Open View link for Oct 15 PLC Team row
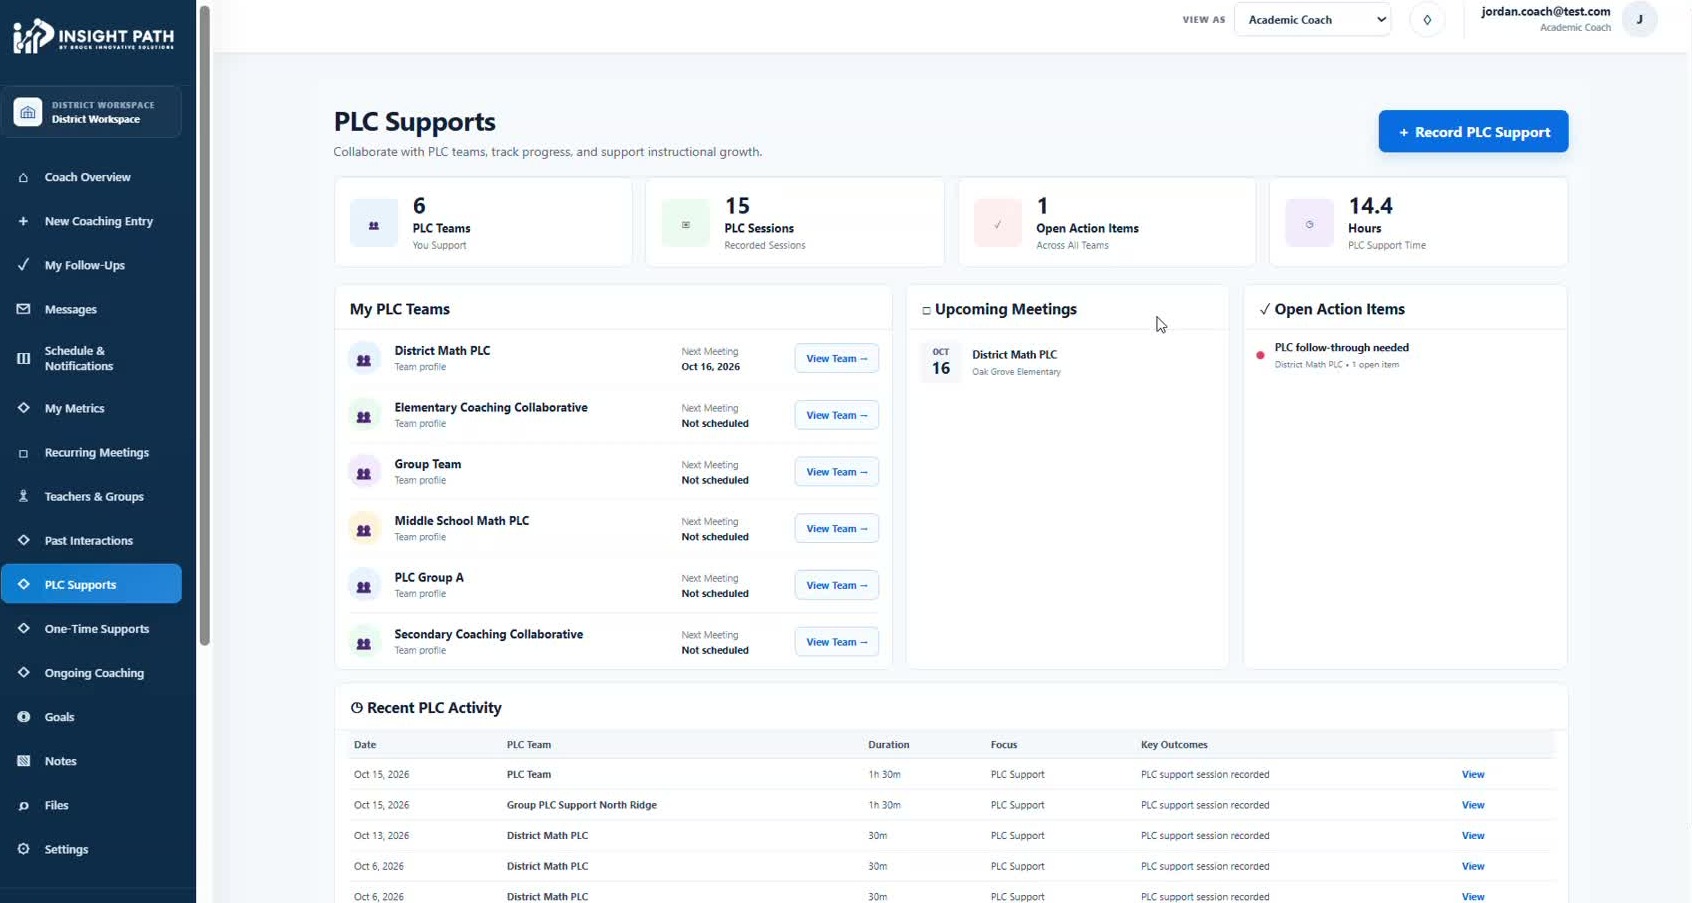Viewport: 1692px width, 903px height. (1473, 774)
